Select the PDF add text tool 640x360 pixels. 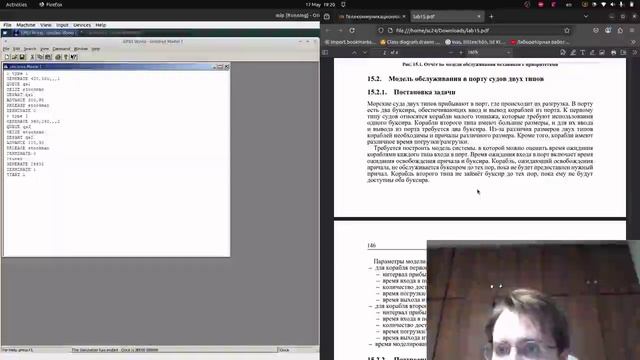tap(582, 52)
